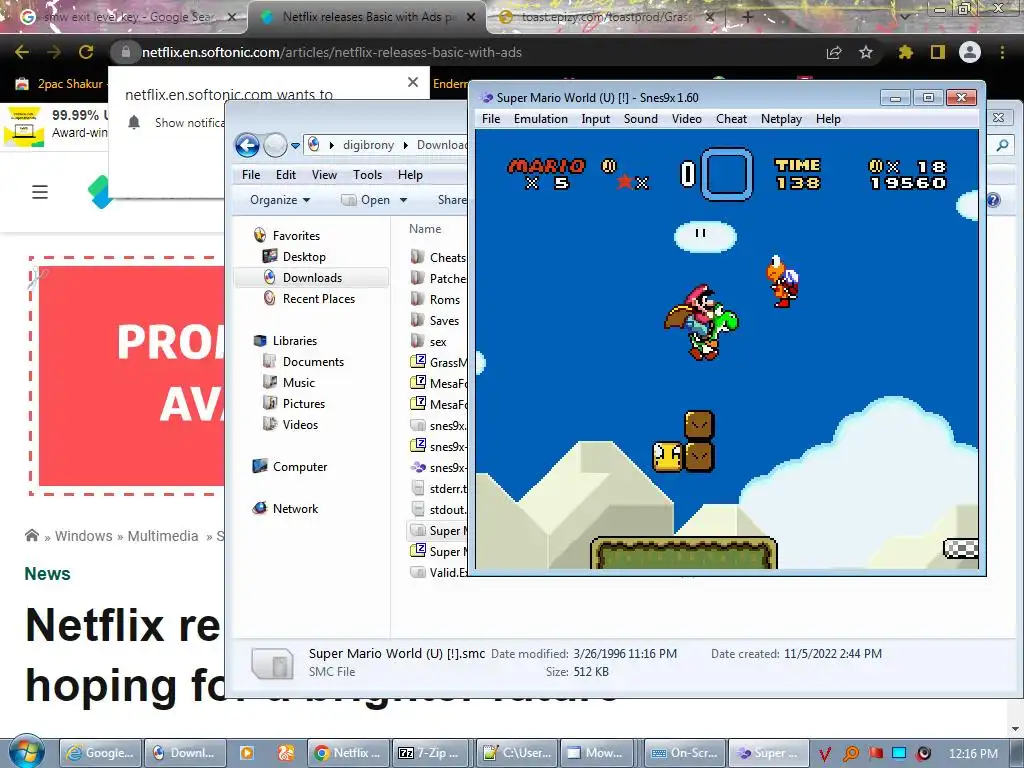Click the Multimedia breadcrumb link
1024x768 pixels.
click(x=163, y=536)
